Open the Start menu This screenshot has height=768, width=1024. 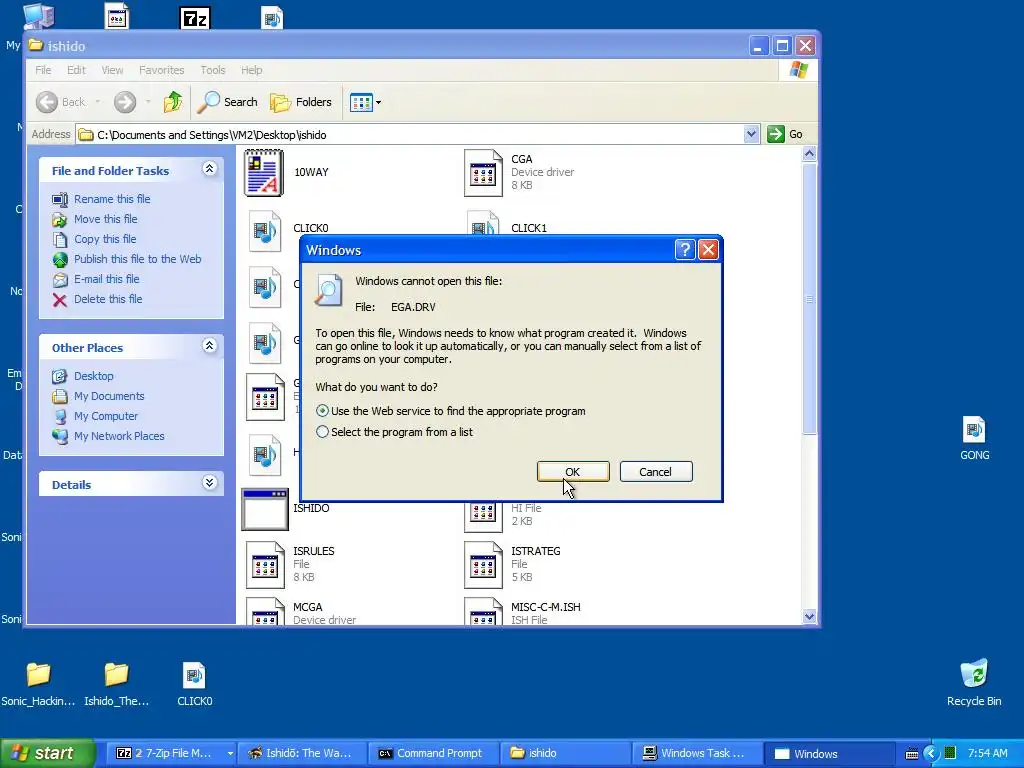(x=47, y=753)
